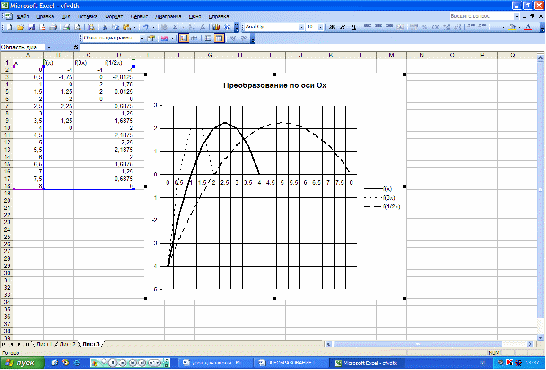Open the font size dropdown

(x=320, y=27)
